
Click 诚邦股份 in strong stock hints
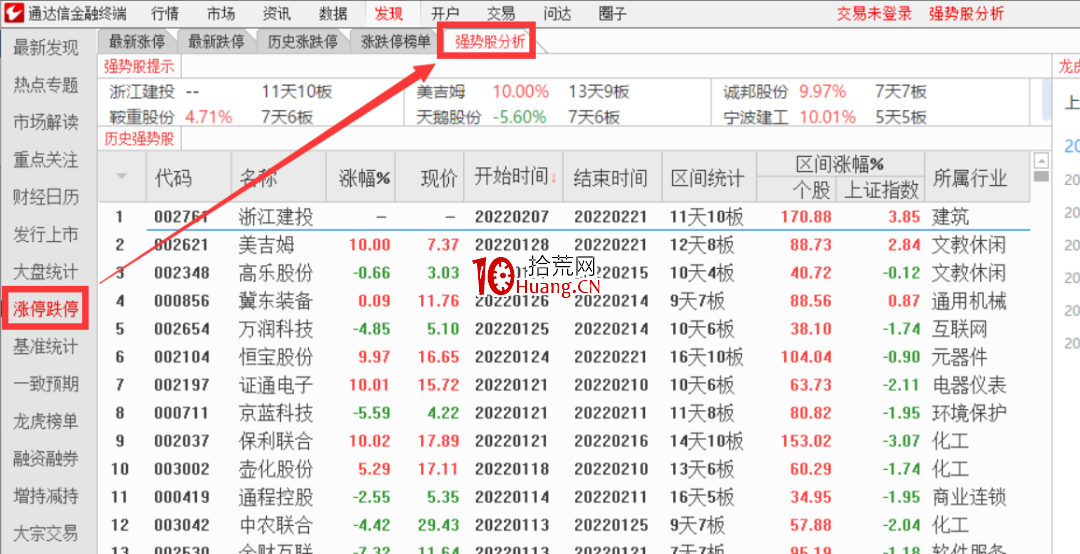(756, 92)
